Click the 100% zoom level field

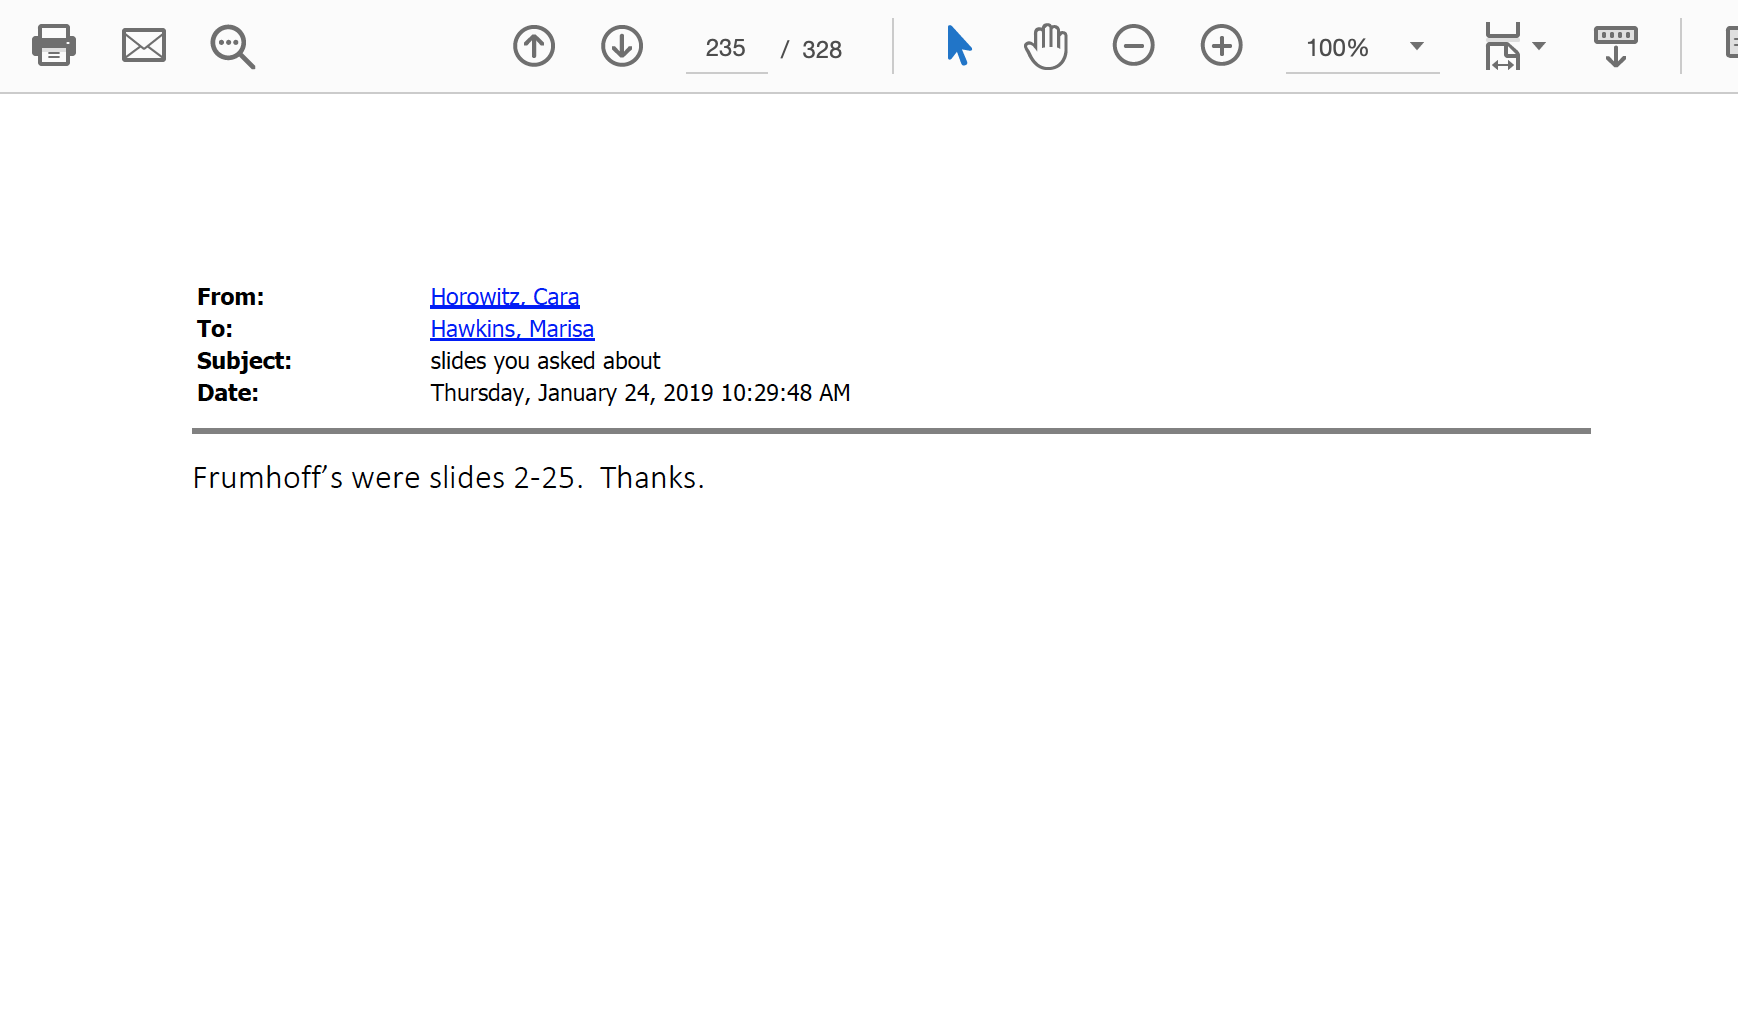click(x=1338, y=48)
